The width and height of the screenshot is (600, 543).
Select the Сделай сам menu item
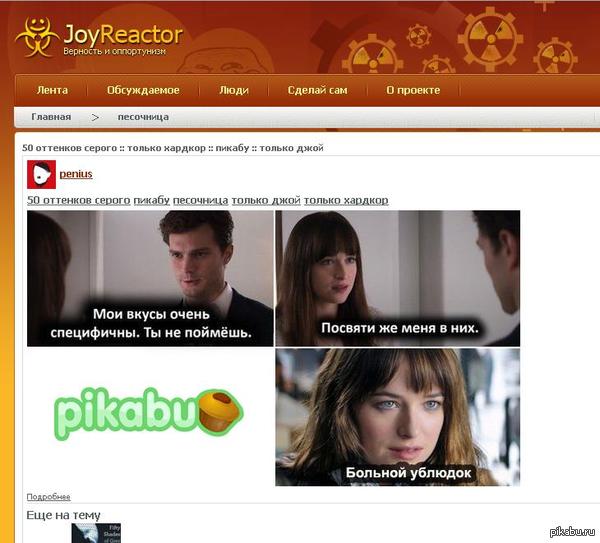[318, 90]
